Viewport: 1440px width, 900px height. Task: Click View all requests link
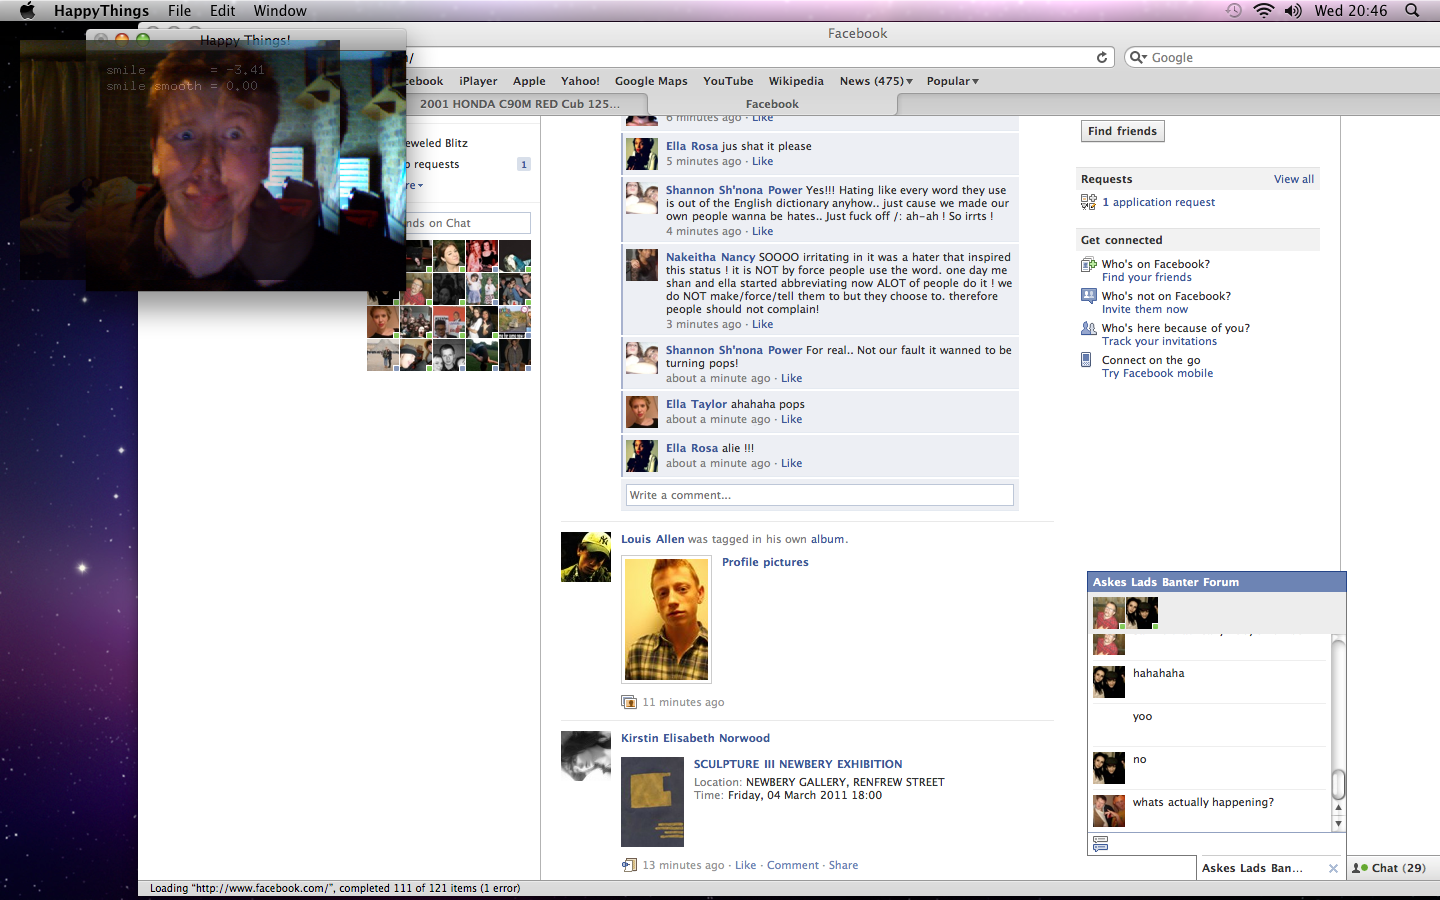click(x=1293, y=179)
